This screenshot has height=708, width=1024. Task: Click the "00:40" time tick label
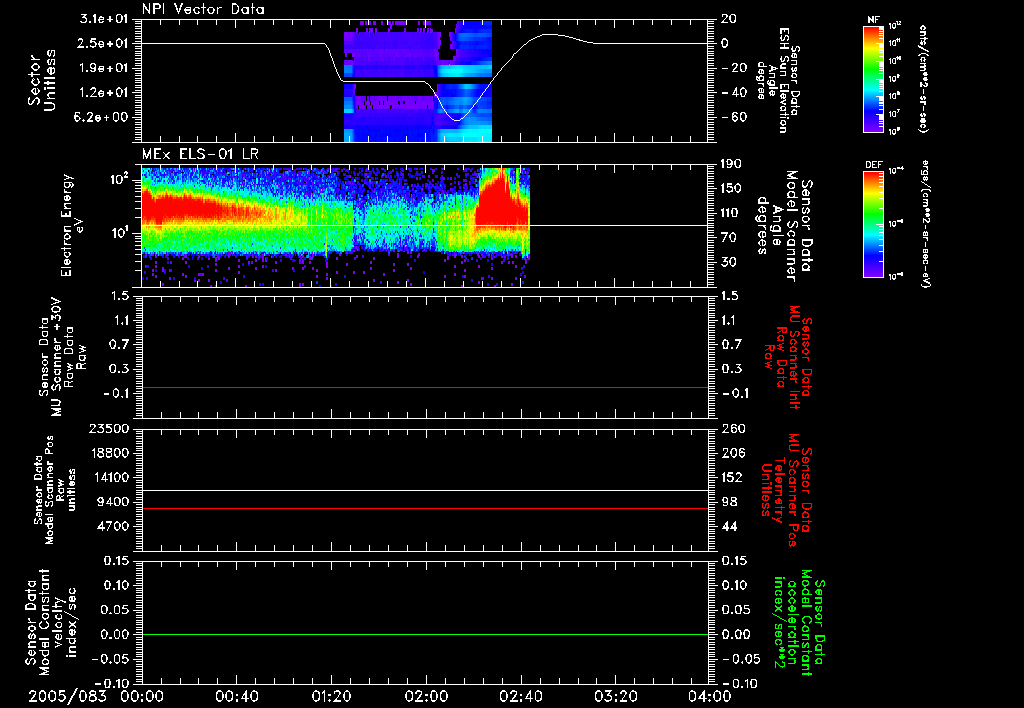tap(236, 697)
